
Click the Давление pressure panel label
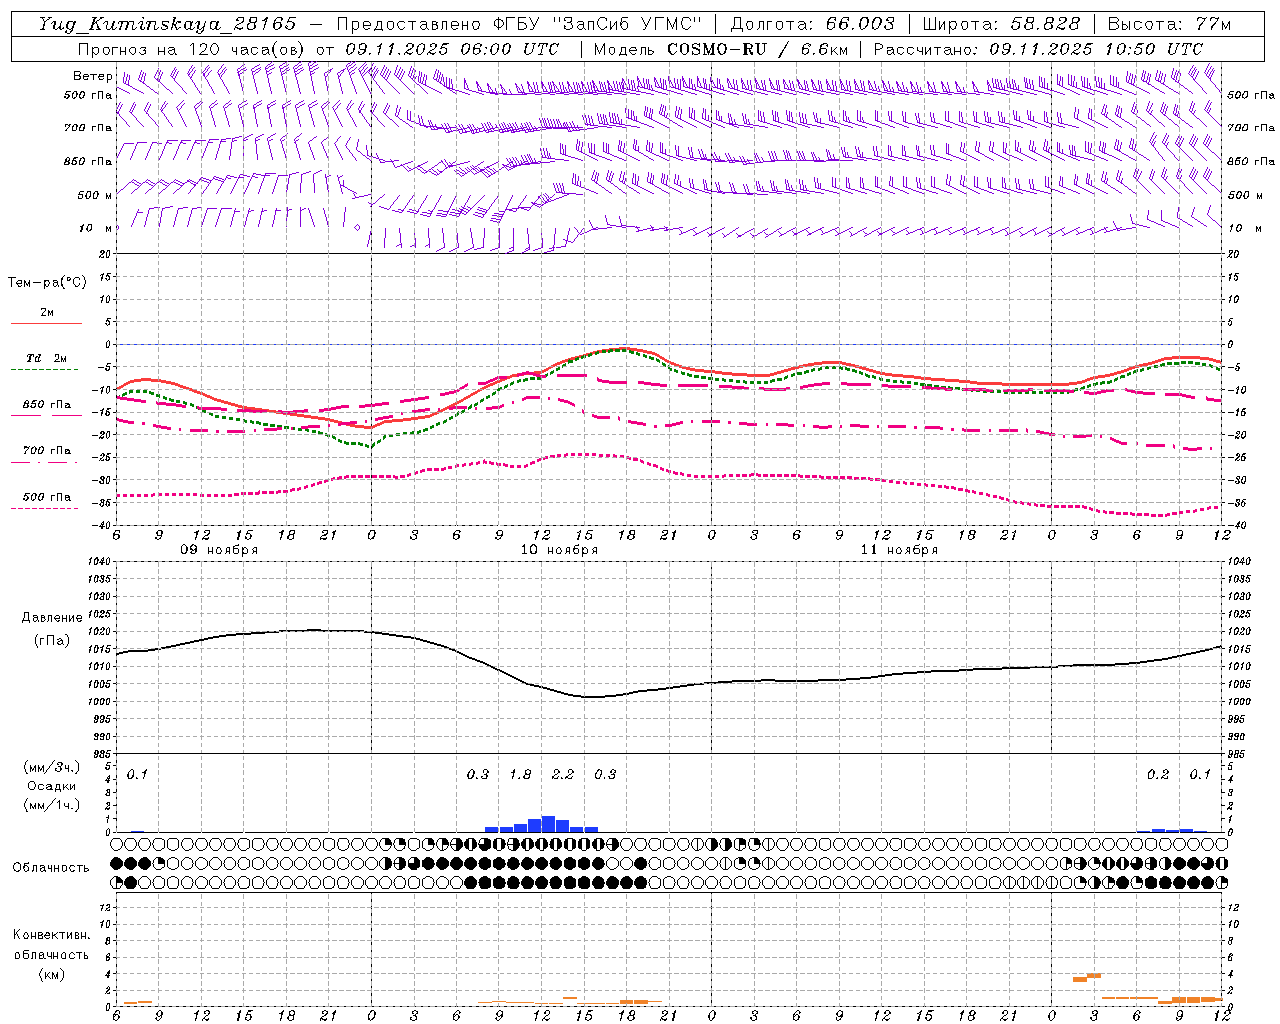[52, 618]
